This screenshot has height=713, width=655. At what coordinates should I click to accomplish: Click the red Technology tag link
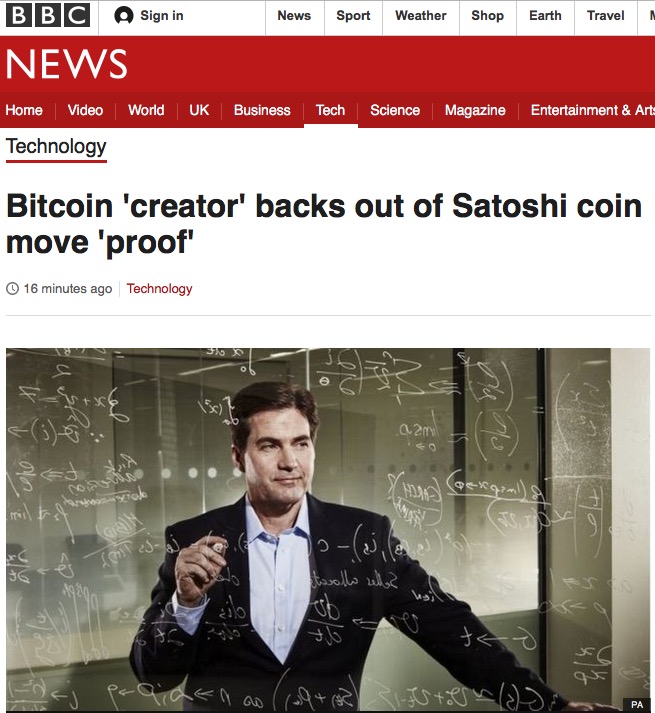pyautogui.click(x=159, y=288)
